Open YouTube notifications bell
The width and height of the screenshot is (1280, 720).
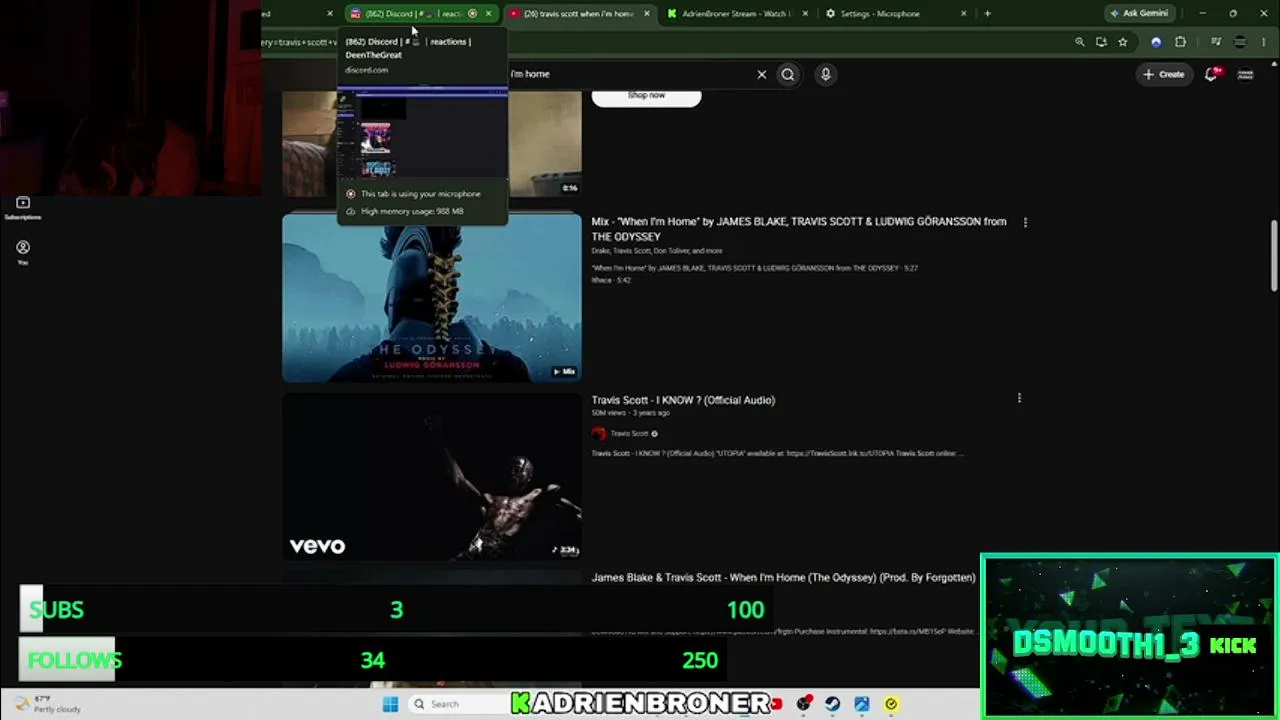[1212, 74]
